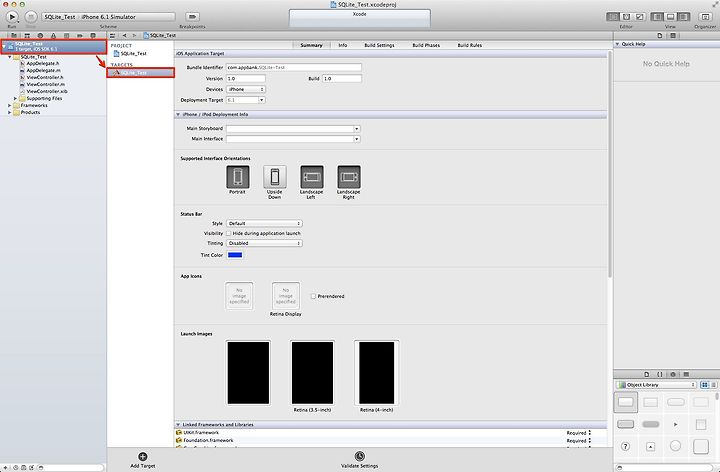
Task: Select the Standard editor button
Action: pyautogui.click(x=613, y=17)
